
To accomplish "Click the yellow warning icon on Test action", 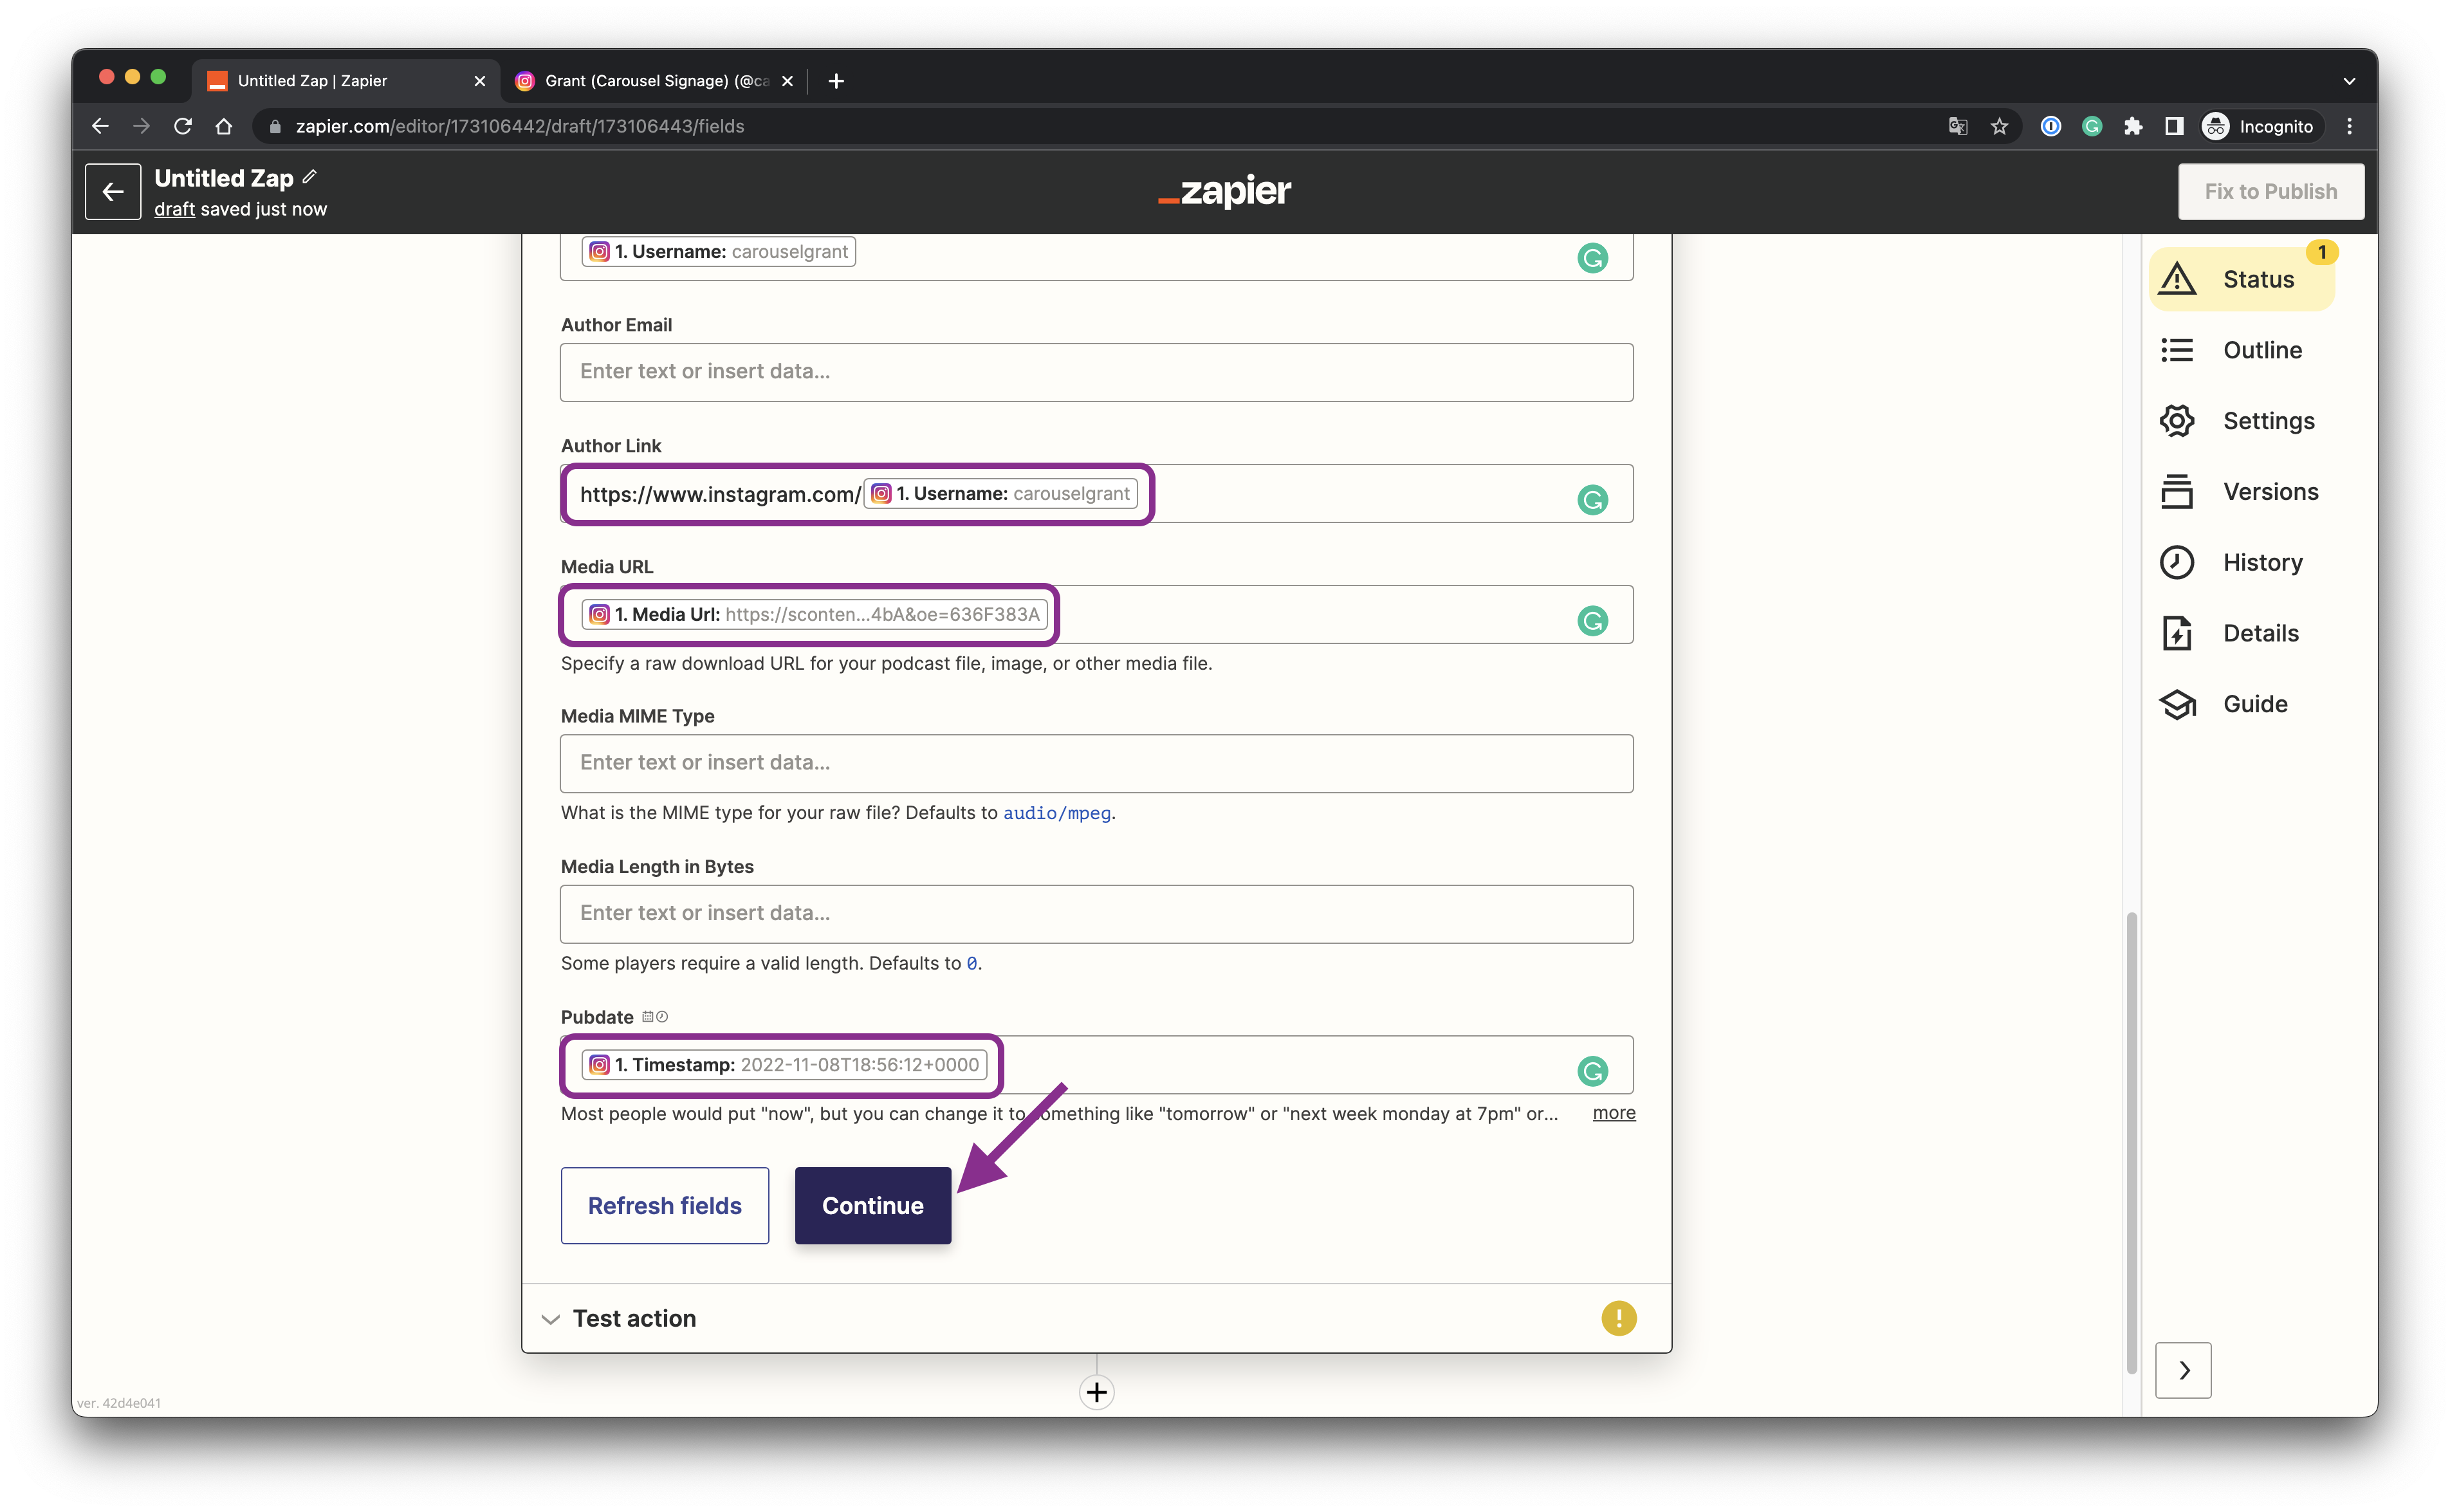I will [1618, 1318].
